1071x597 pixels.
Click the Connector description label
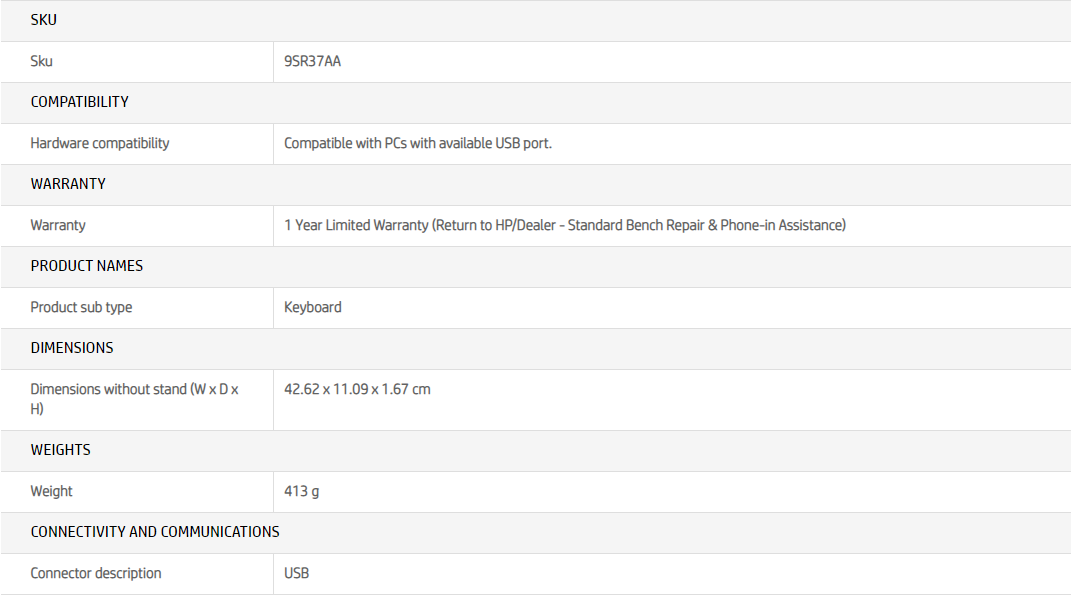(96, 573)
